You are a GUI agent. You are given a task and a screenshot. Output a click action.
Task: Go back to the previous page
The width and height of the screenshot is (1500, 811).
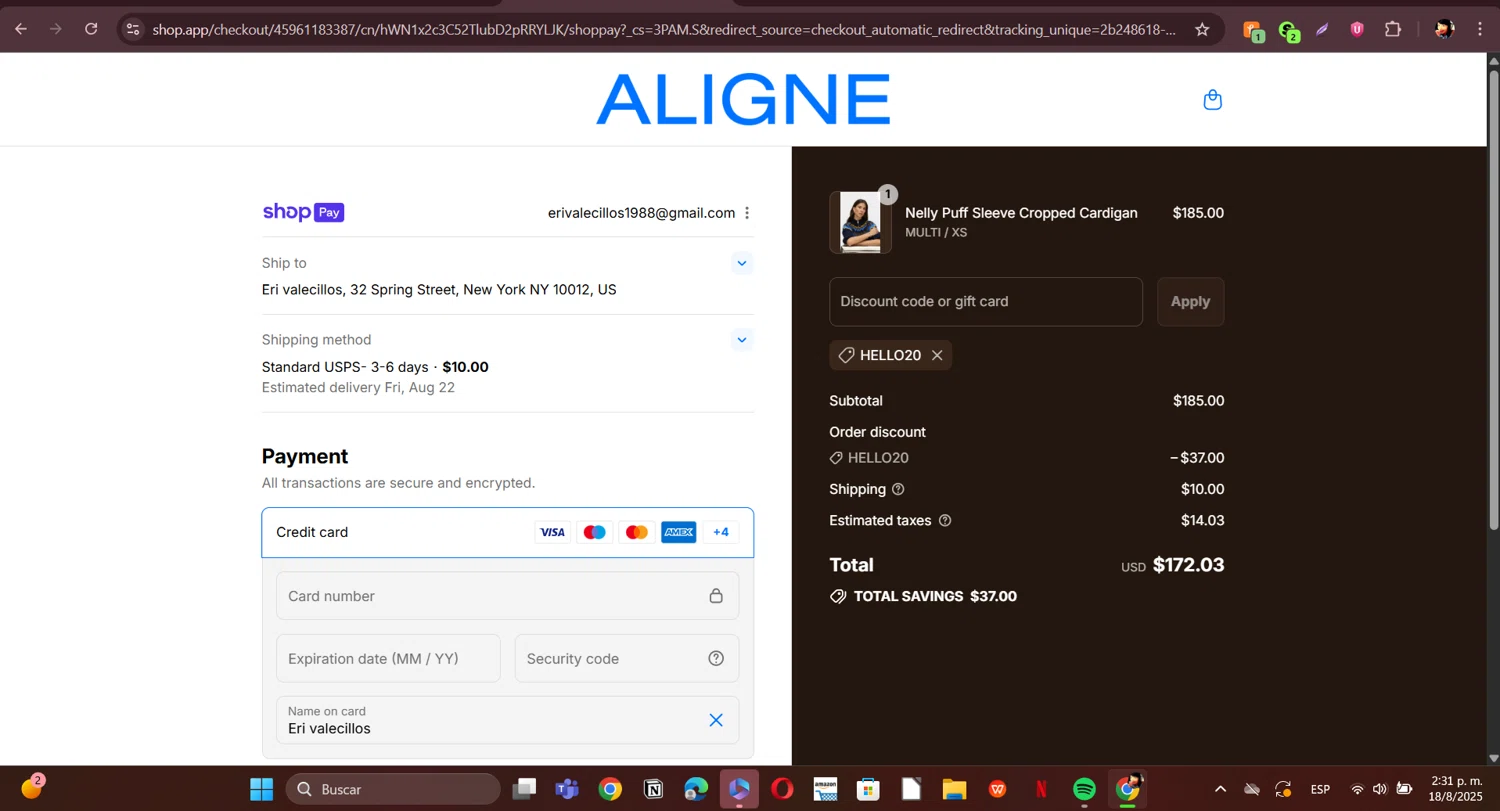[21, 29]
